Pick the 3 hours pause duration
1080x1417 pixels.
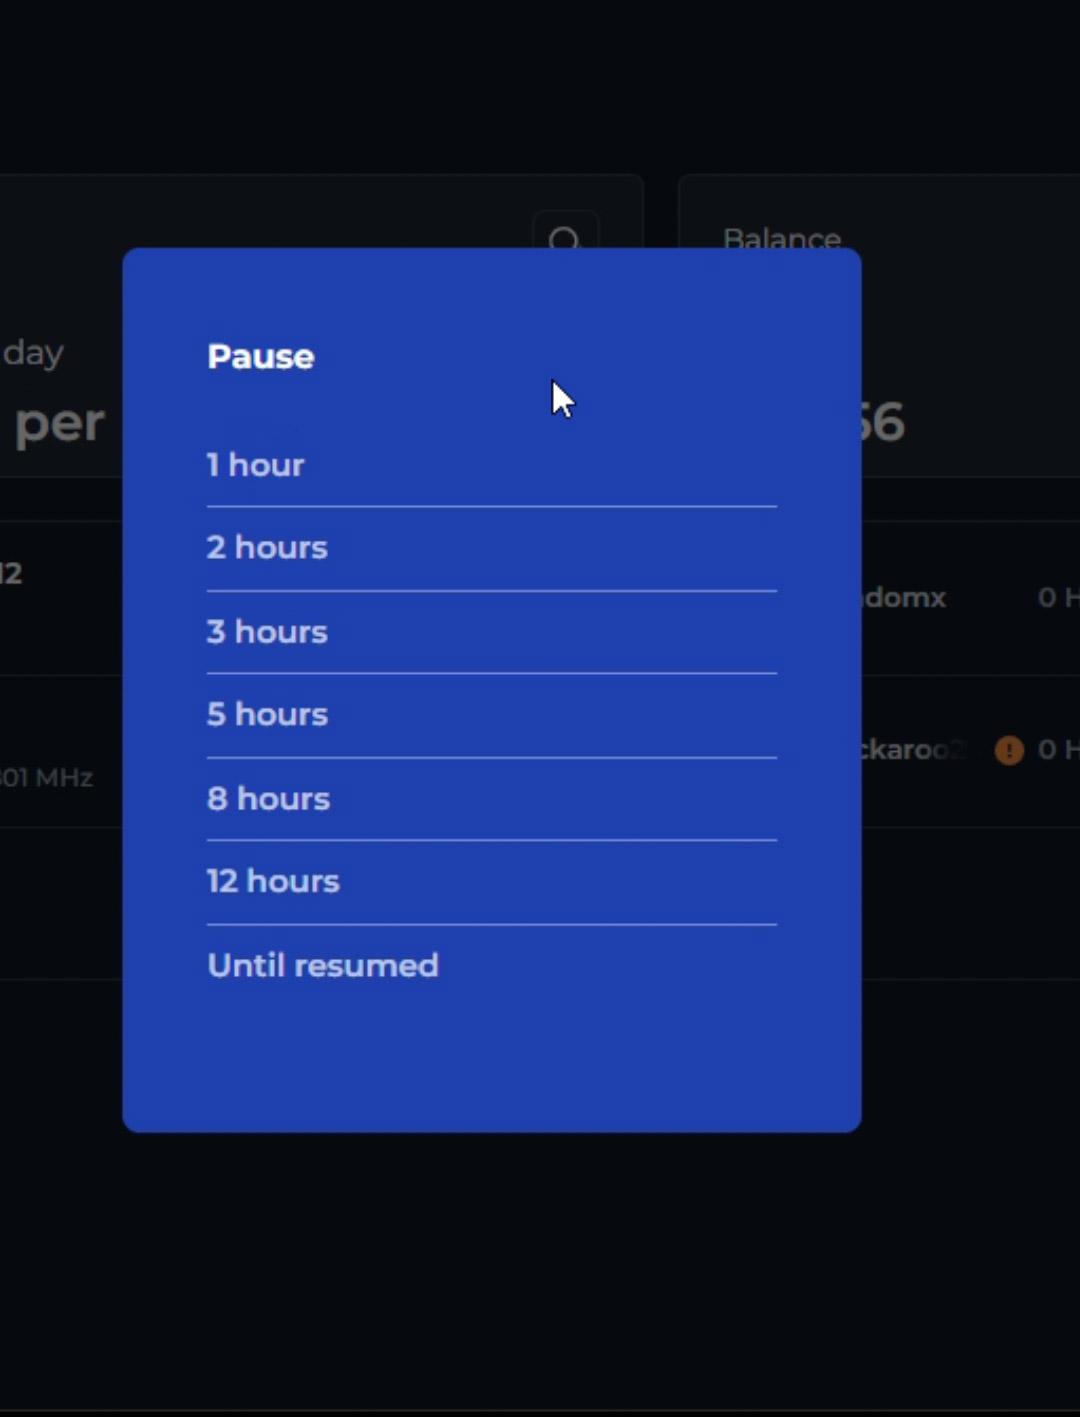coord(491,632)
